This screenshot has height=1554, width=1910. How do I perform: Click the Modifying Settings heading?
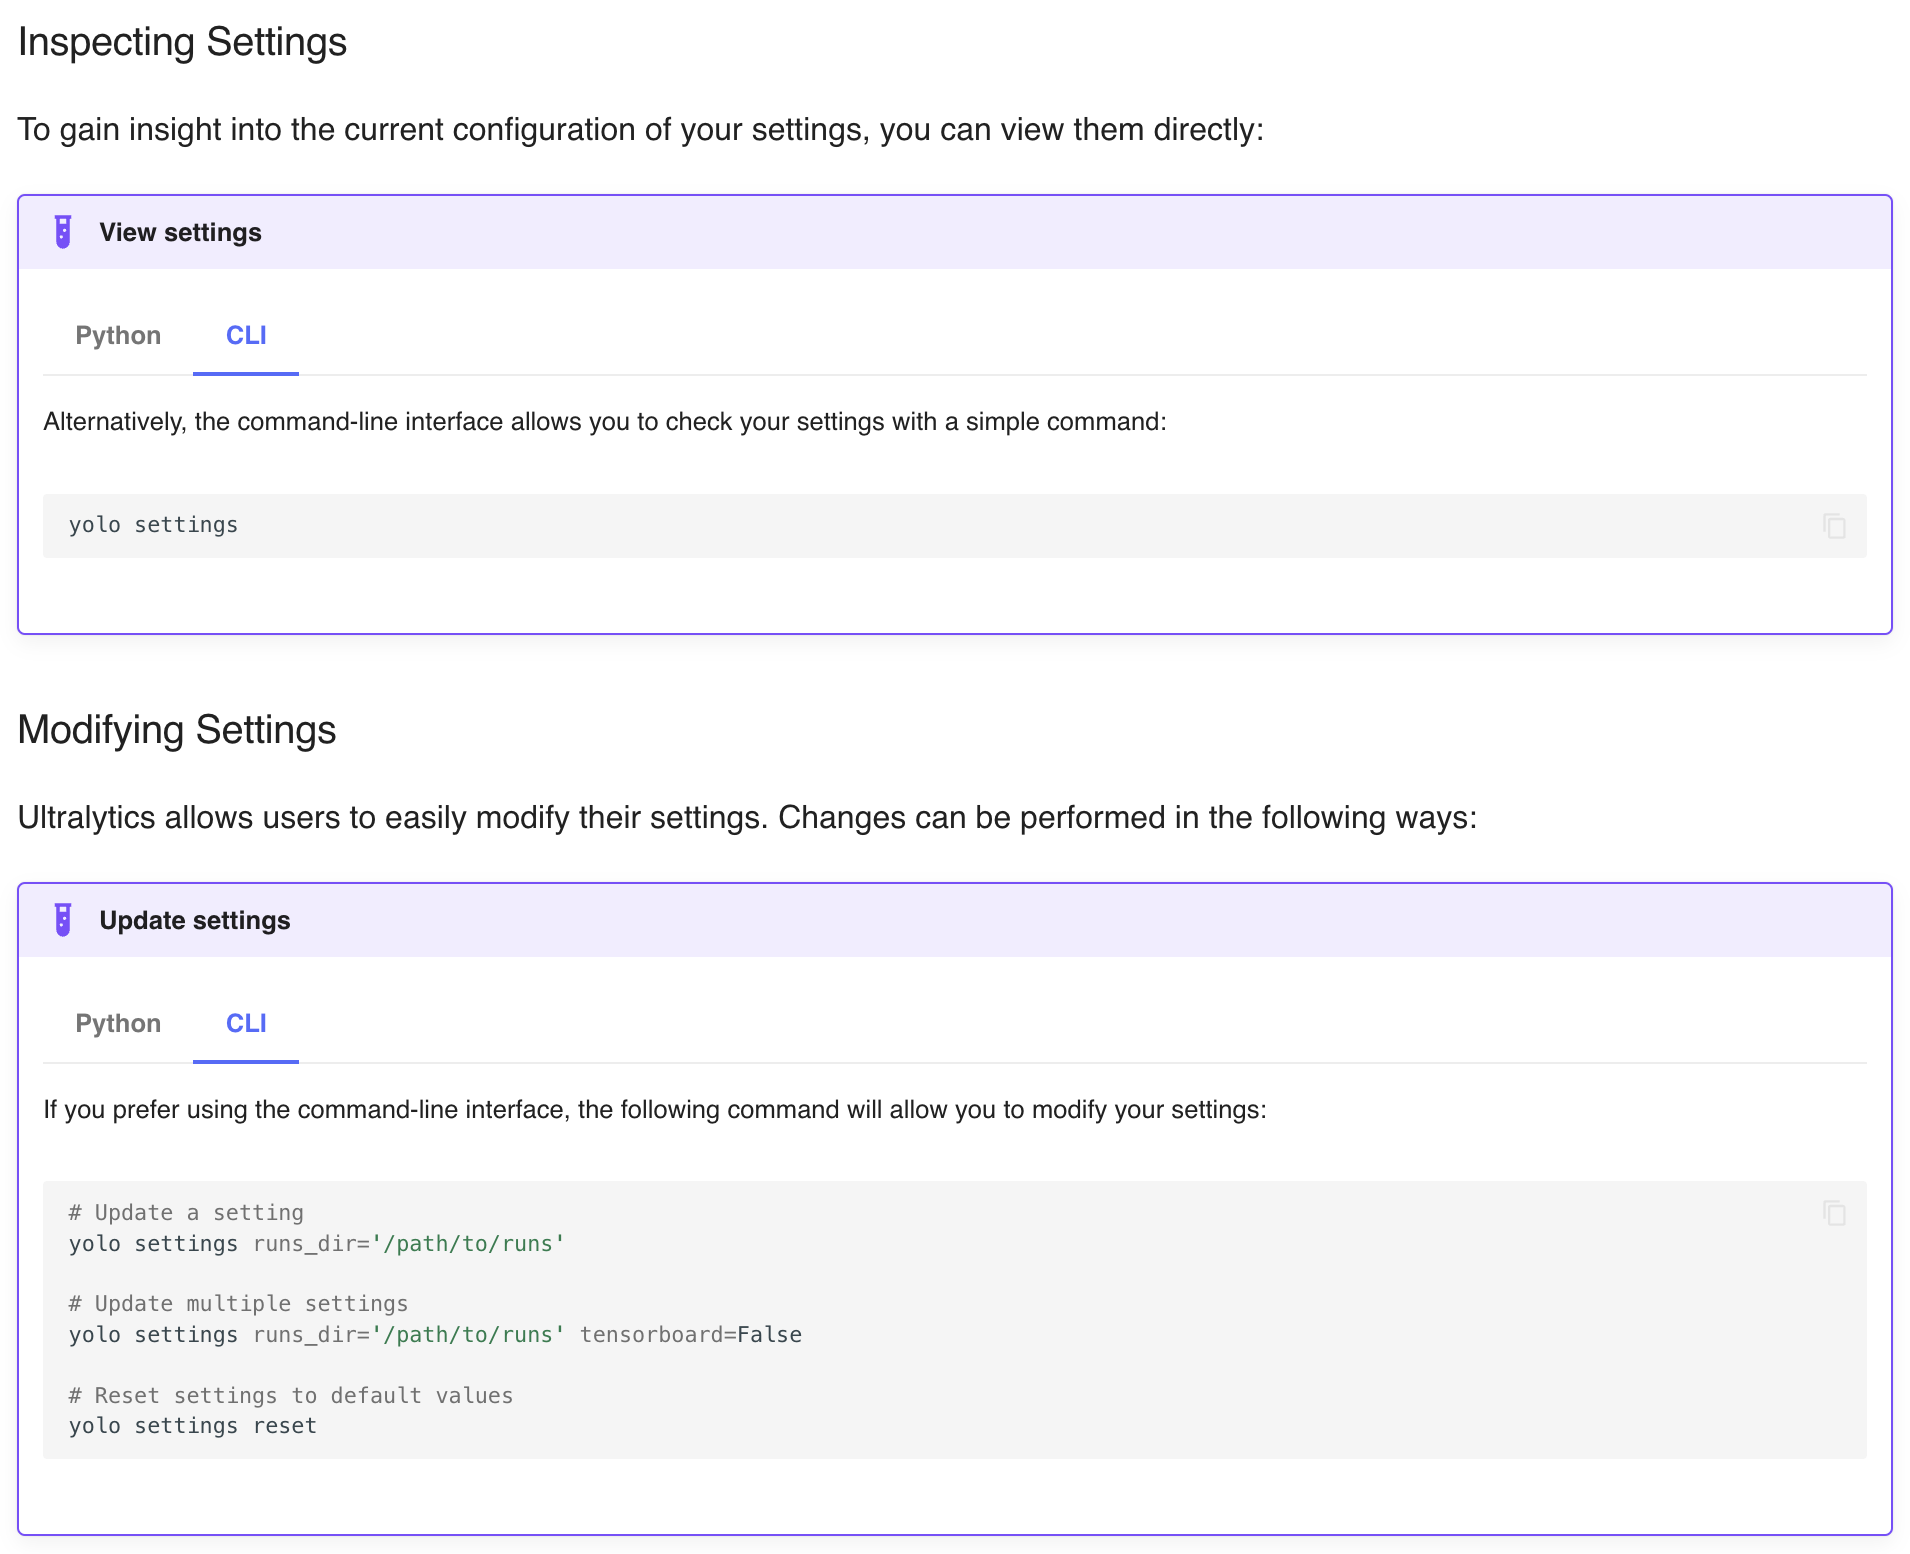coord(176,730)
